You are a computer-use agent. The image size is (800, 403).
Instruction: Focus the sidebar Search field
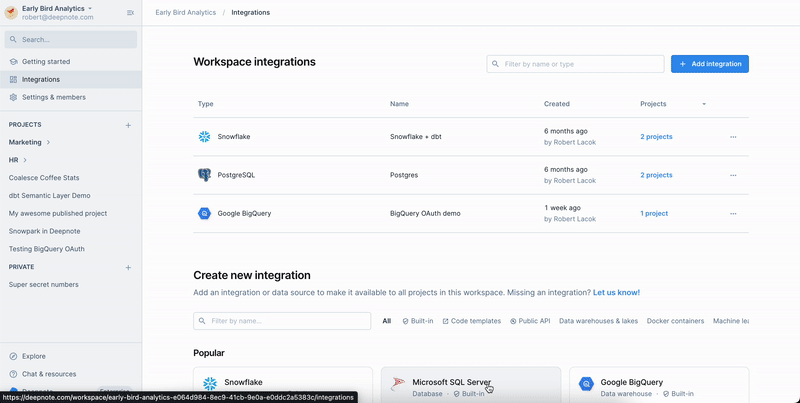[71, 39]
